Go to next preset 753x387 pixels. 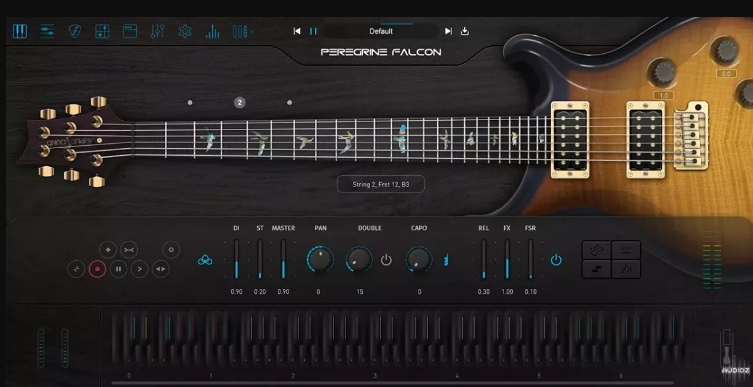pos(448,31)
